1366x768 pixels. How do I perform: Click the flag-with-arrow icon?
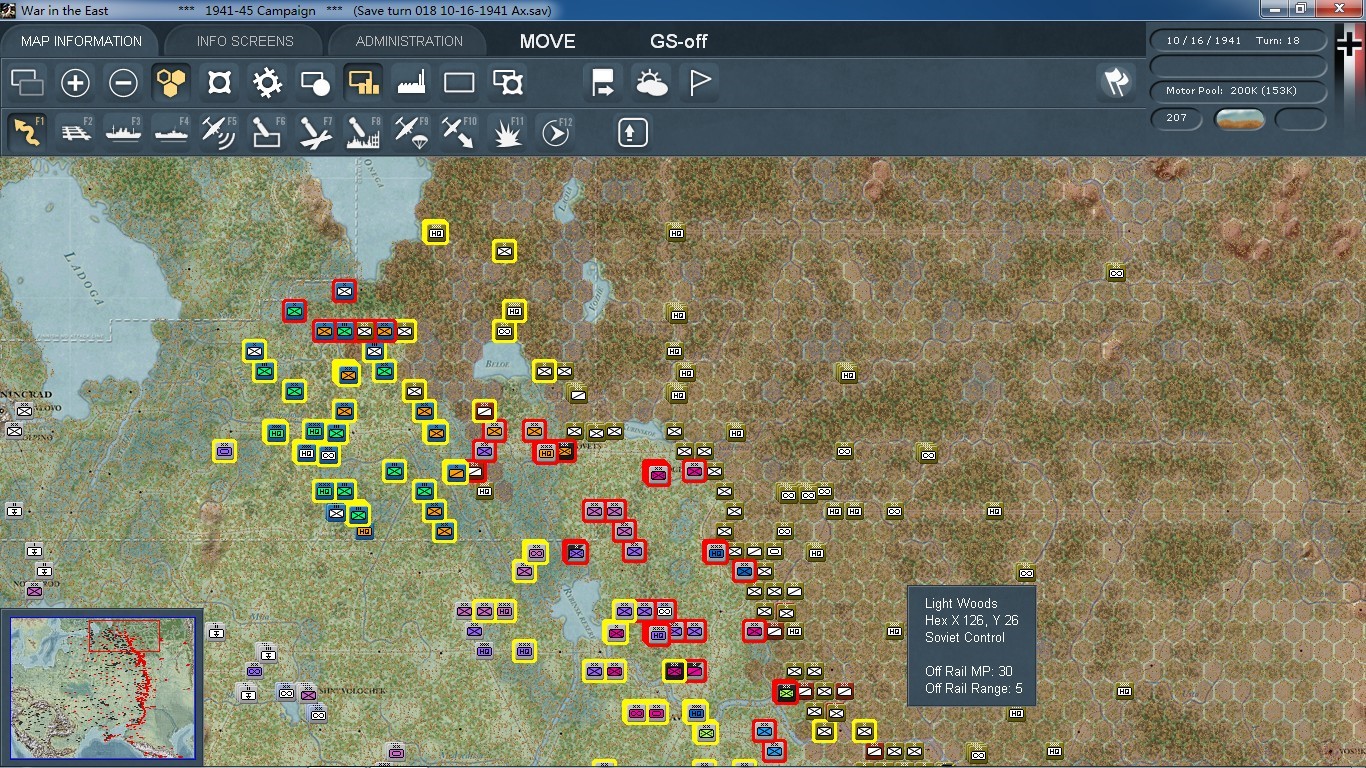coord(603,82)
